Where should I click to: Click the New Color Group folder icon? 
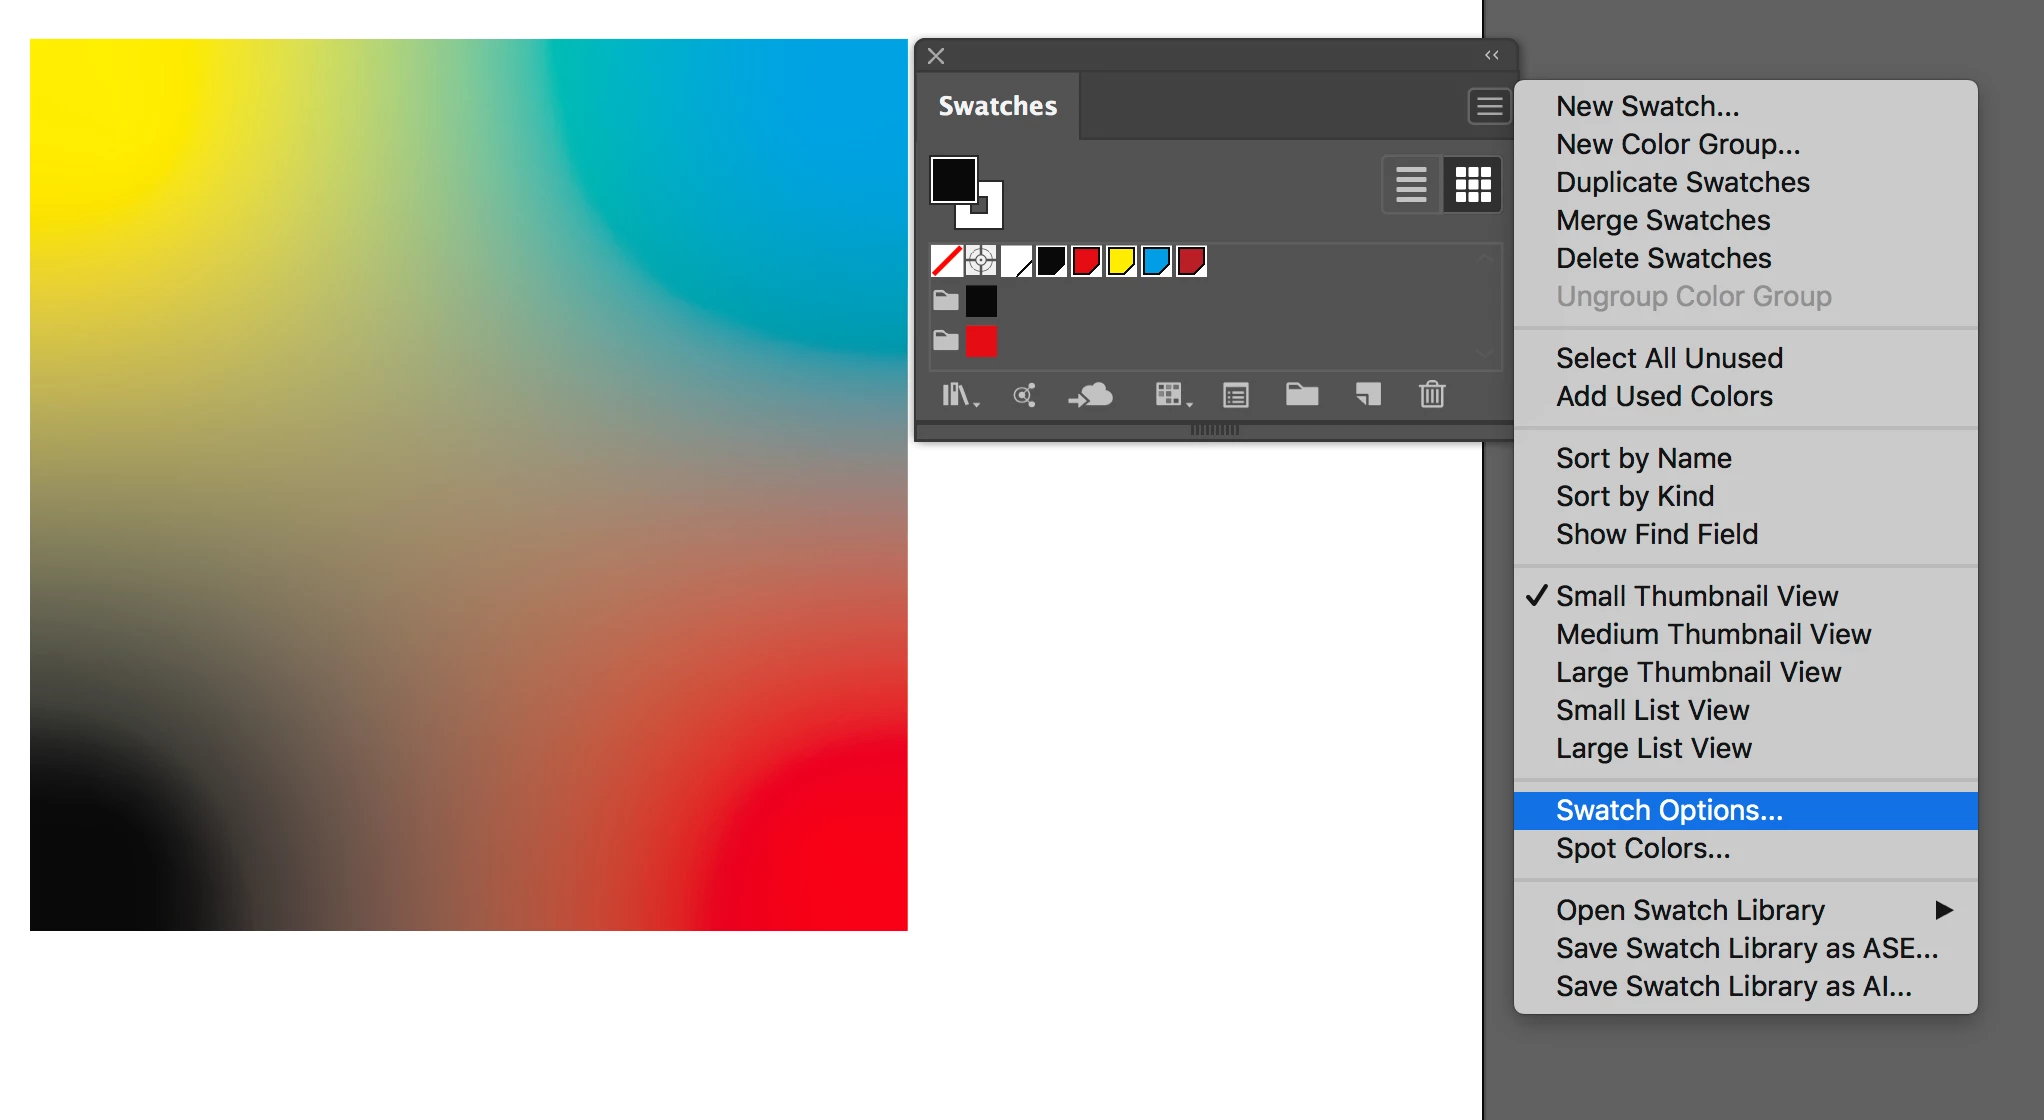1301,395
